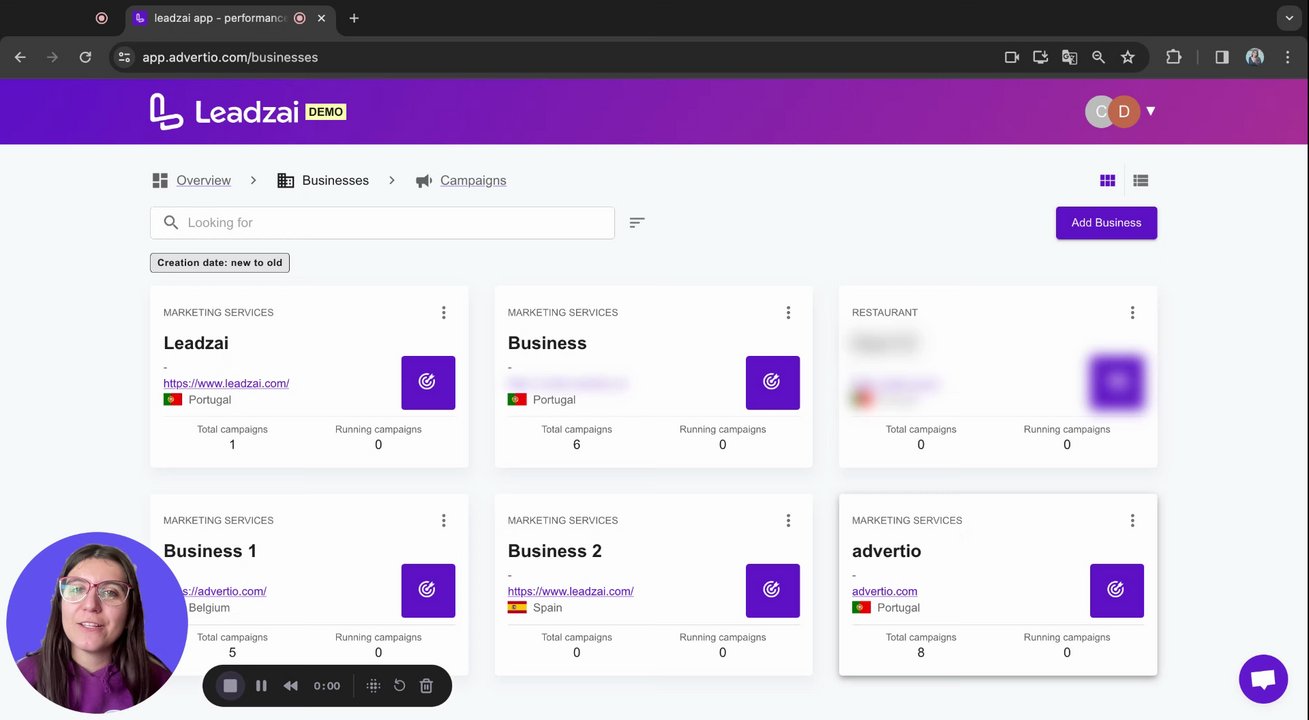
Task: Go to Campaigns breadcrumb
Action: [473, 181]
